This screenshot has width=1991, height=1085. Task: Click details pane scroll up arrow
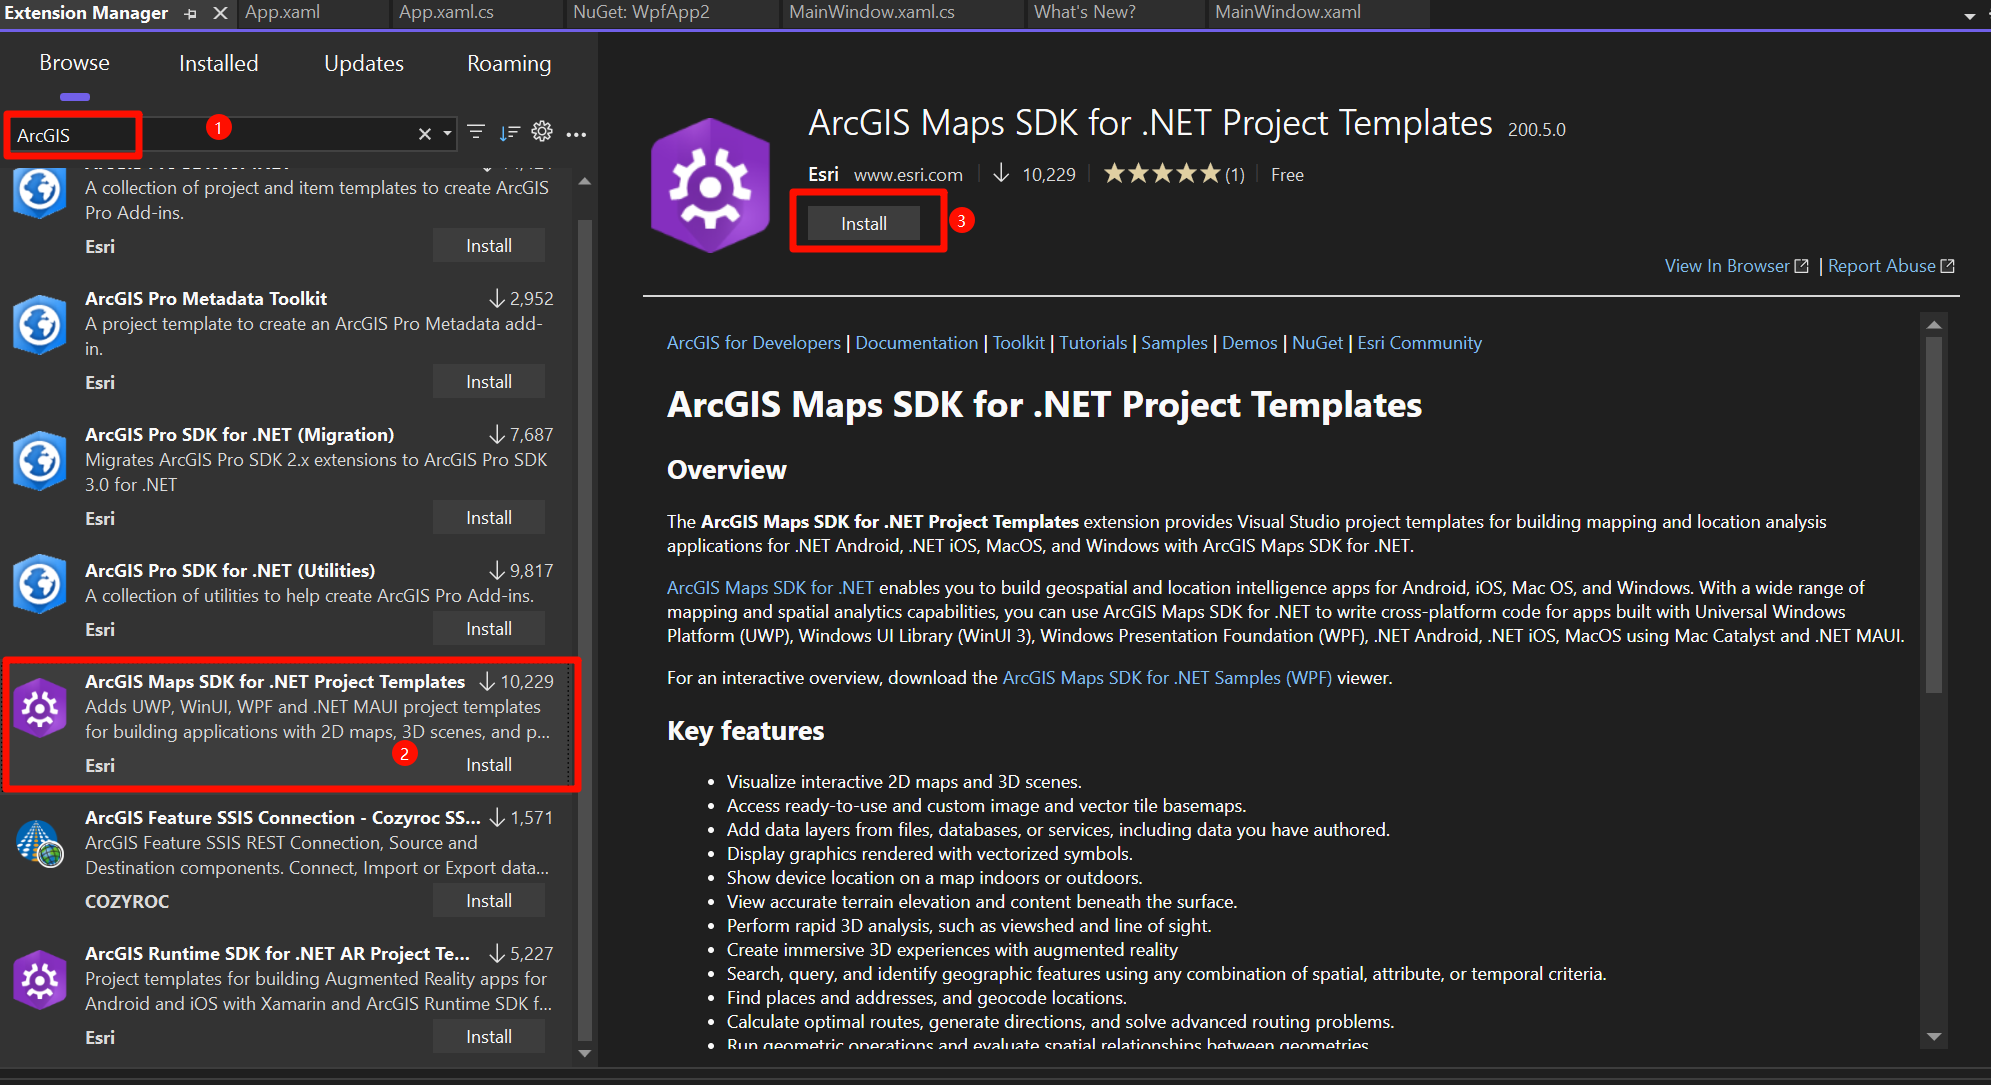(x=1934, y=325)
